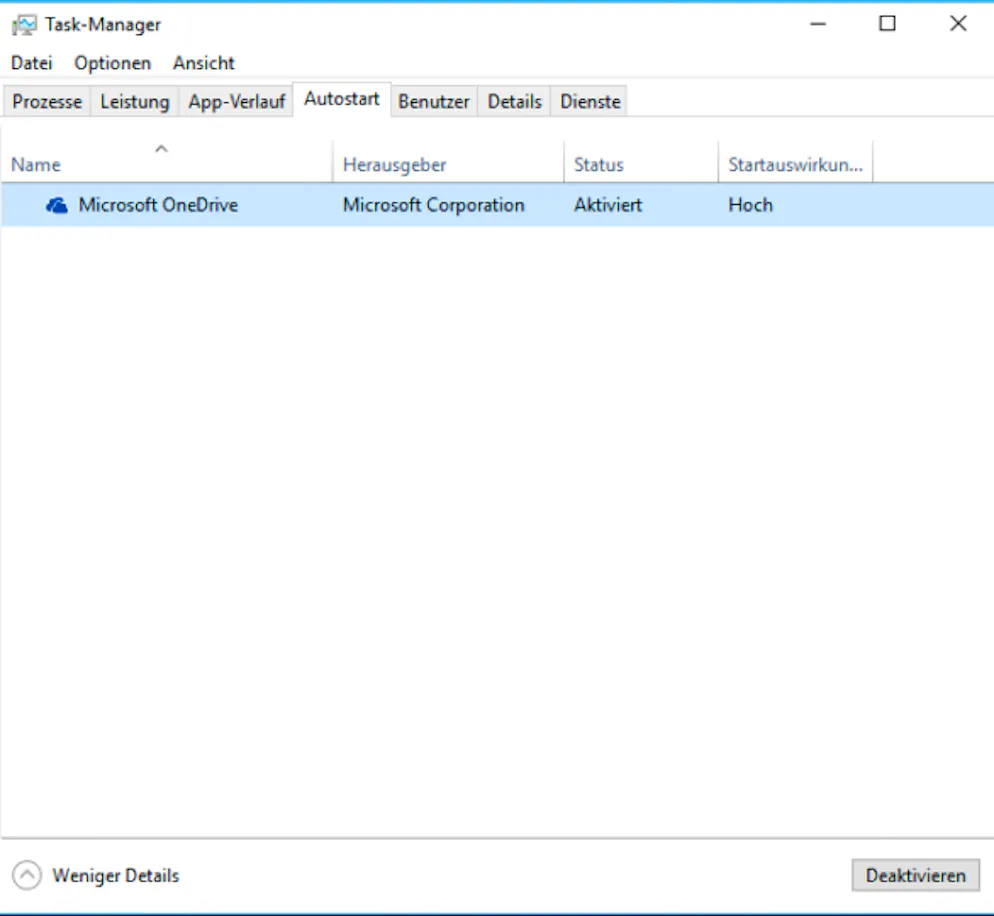The width and height of the screenshot is (994, 916).
Task: Open the Datei menu
Action: 32,63
